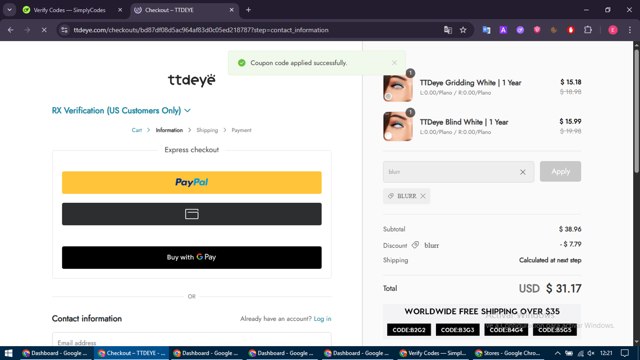Click the translate page icon
The image size is (640, 360).
click(x=448, y=30)
